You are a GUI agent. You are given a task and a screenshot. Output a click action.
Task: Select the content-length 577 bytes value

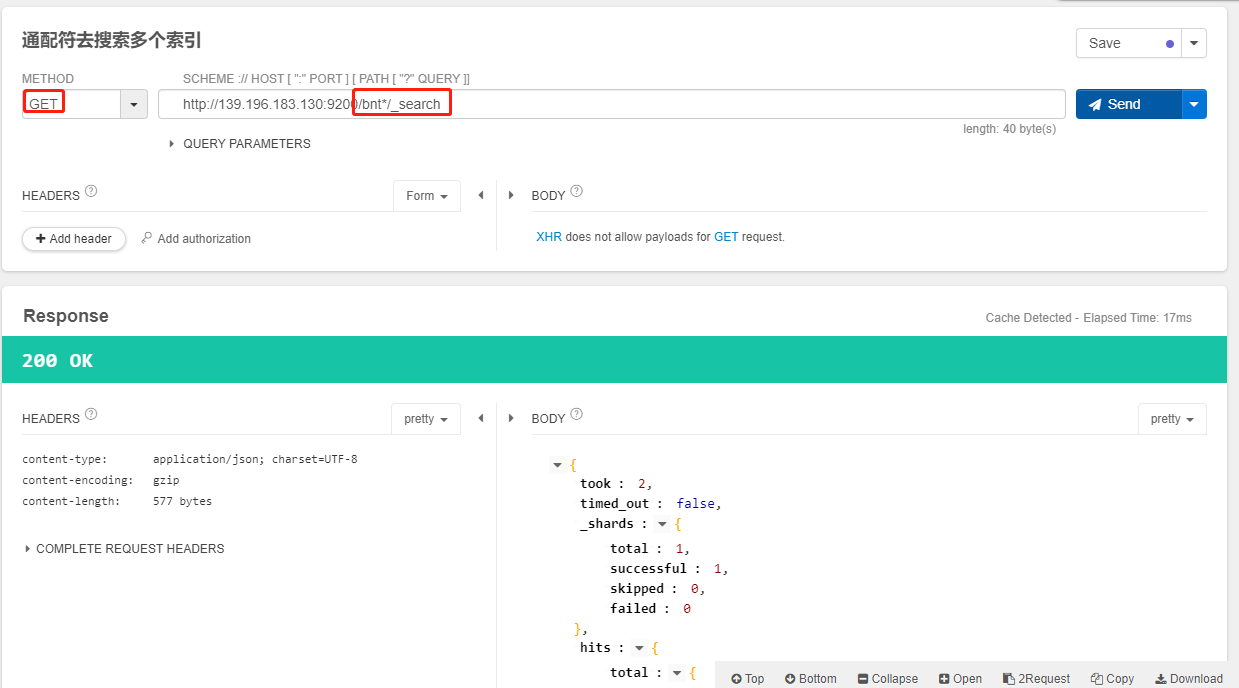[x=182, y=501]
